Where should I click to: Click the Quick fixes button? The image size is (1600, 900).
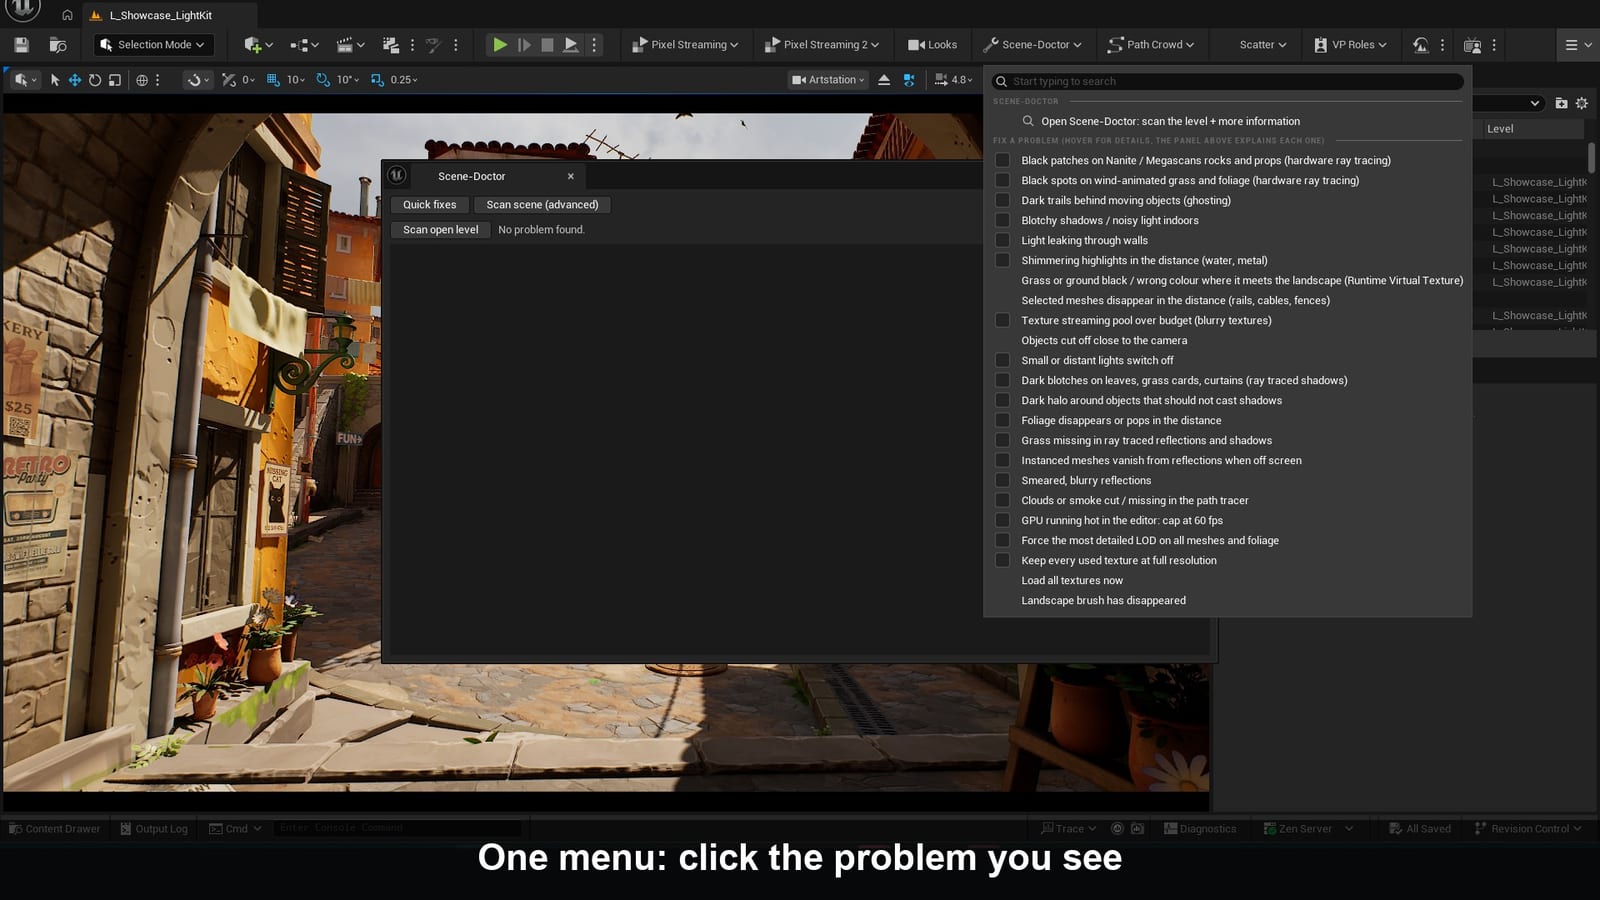coord(429,204)
